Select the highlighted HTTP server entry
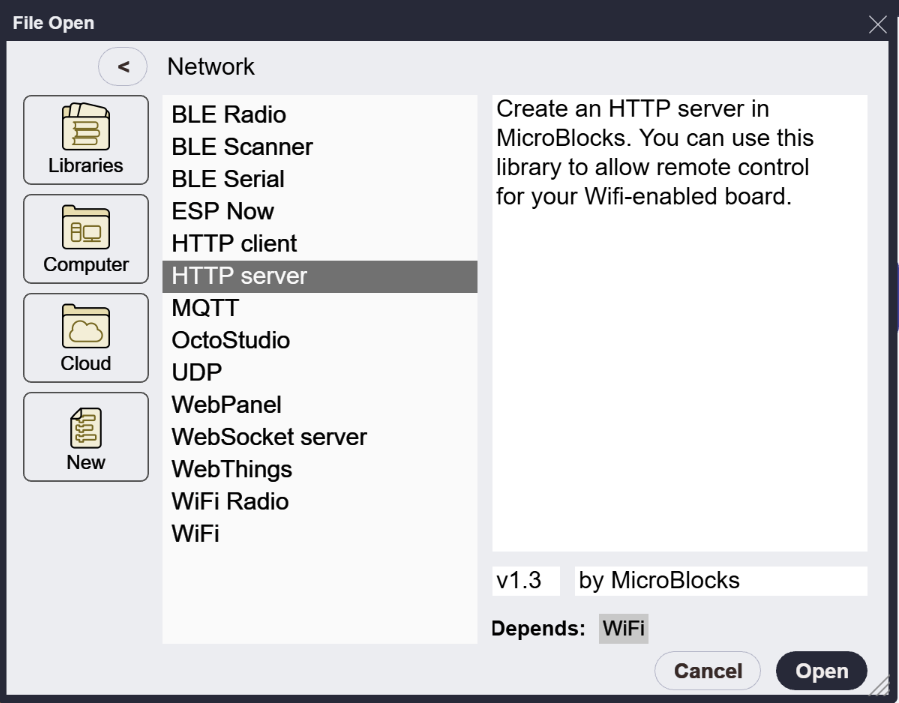Screen dimensions: 899x703 (x=320, y=276)
